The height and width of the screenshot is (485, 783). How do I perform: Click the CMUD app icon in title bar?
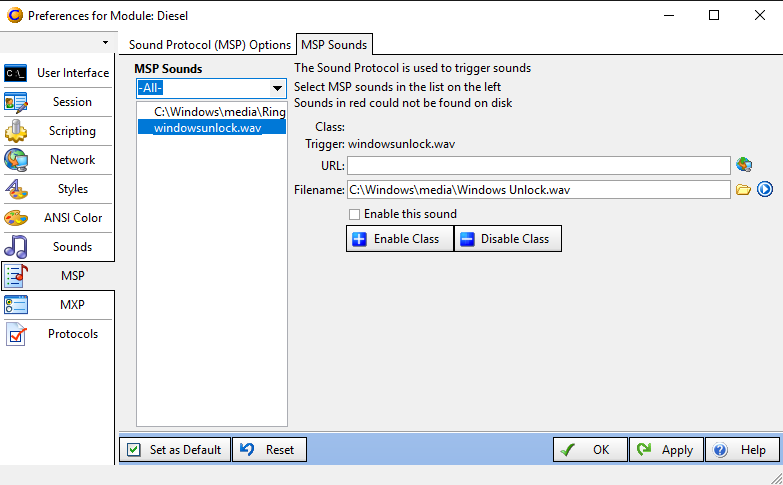pyautogui.click(x=14, y=15)
